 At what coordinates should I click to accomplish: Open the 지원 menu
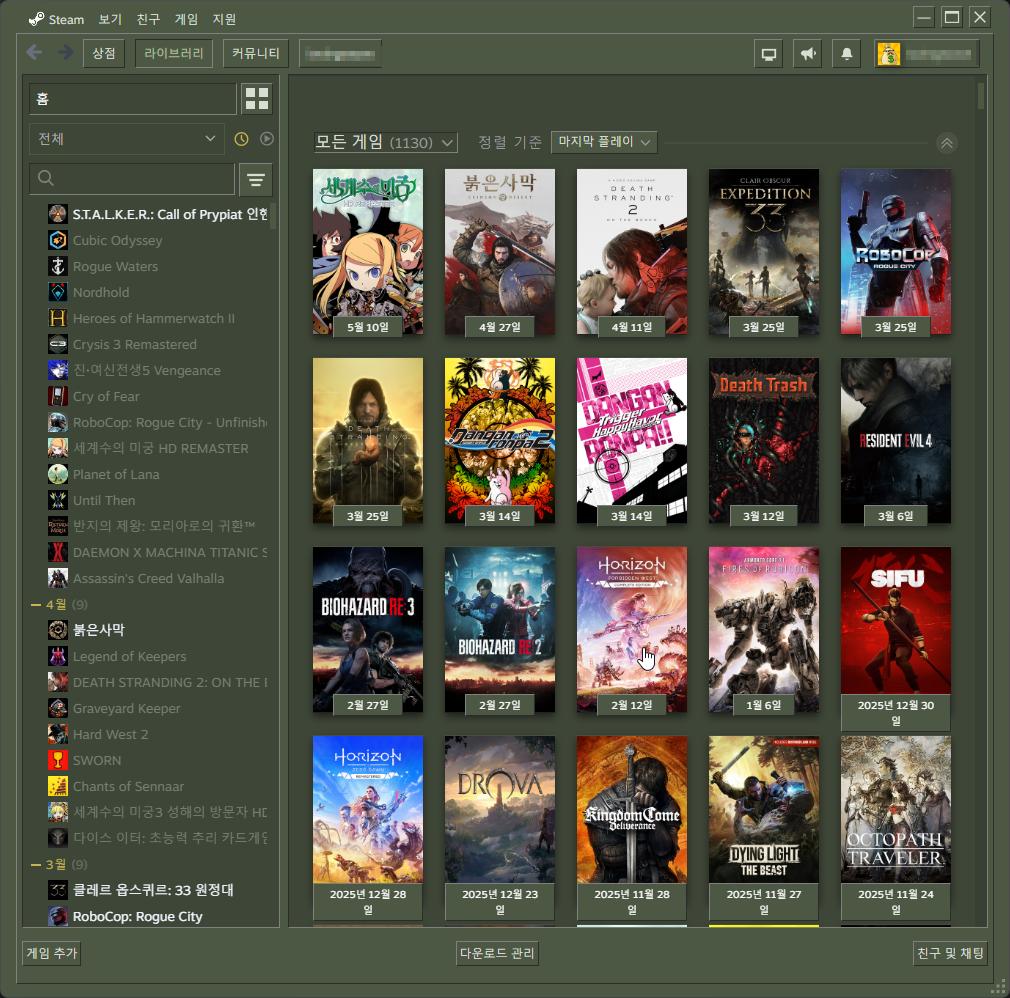click(x=224, y=19)
